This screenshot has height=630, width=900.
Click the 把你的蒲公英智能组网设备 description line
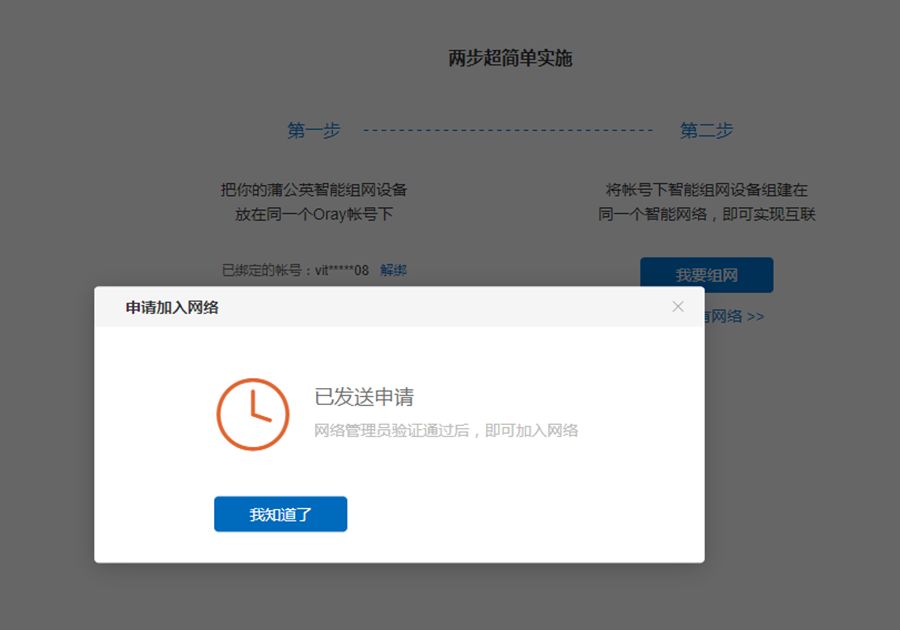[314, 190]
